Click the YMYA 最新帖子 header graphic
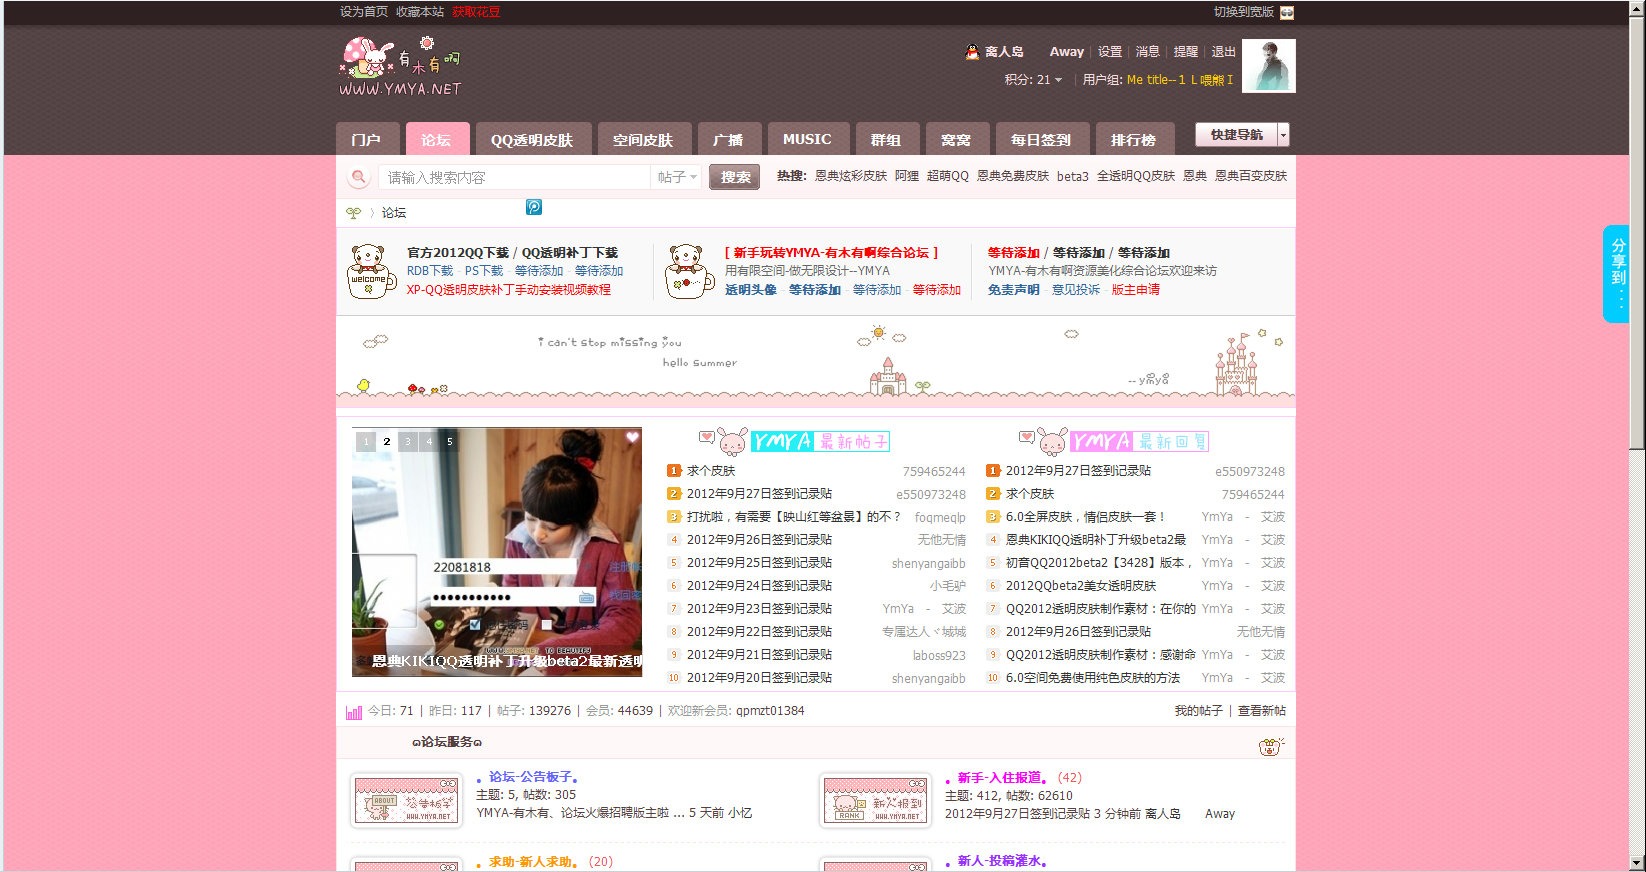 (x=793, y=441)
